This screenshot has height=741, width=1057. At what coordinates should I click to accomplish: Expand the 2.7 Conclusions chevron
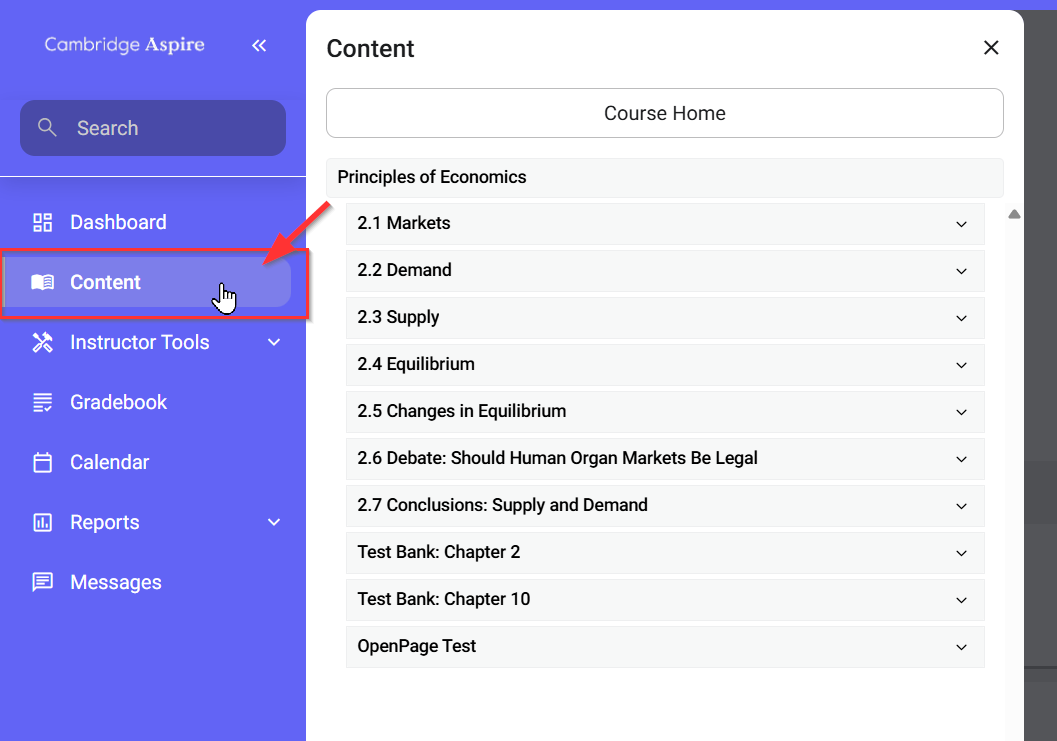pos(961,506)
